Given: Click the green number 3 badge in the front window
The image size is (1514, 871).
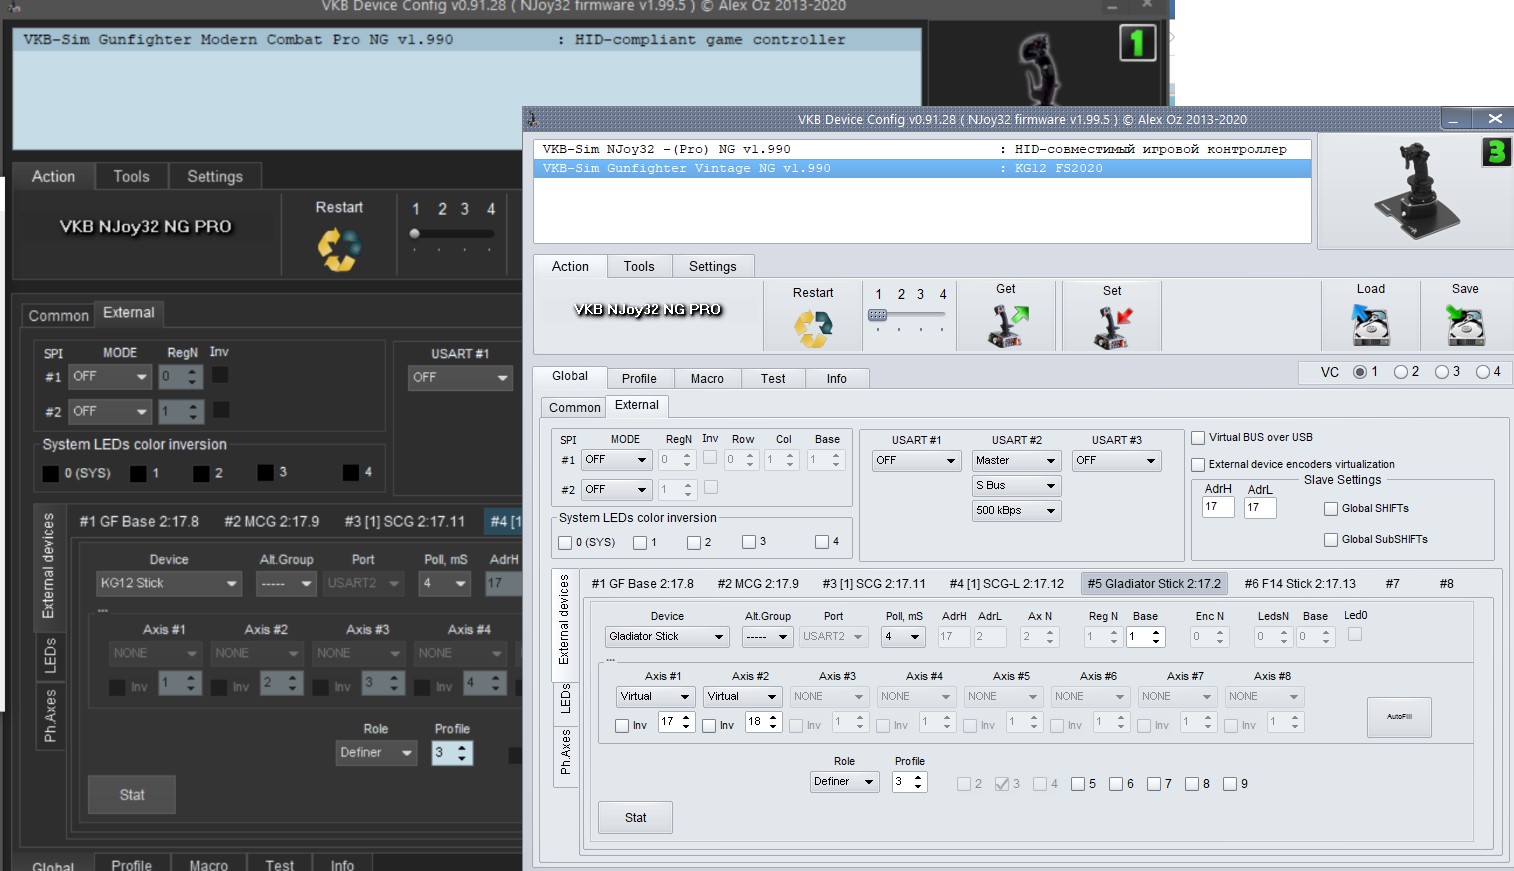Looking at the screenshot, I should coord(1496,152).
